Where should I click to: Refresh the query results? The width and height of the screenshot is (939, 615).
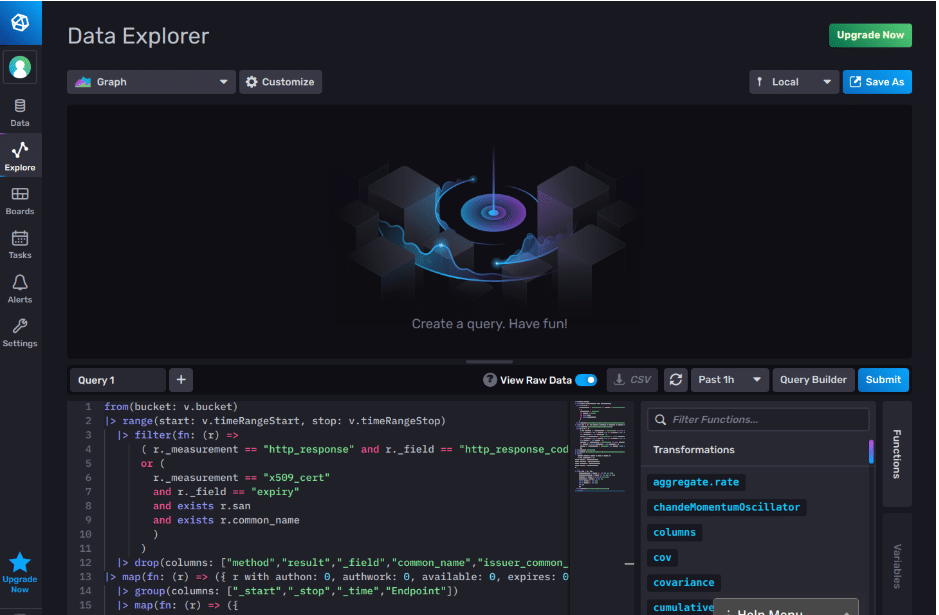click(675, 380)
